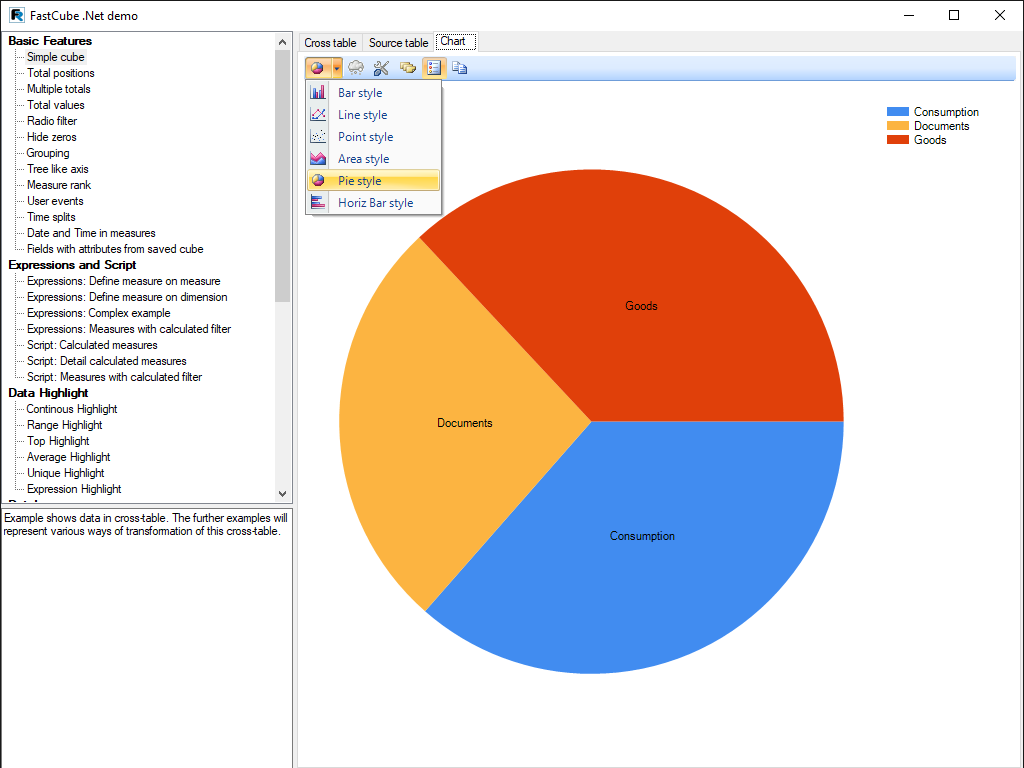Viewport: 1024px width, 768px height.
Task: Pick the Point style entry
Action: coord(365,137)
